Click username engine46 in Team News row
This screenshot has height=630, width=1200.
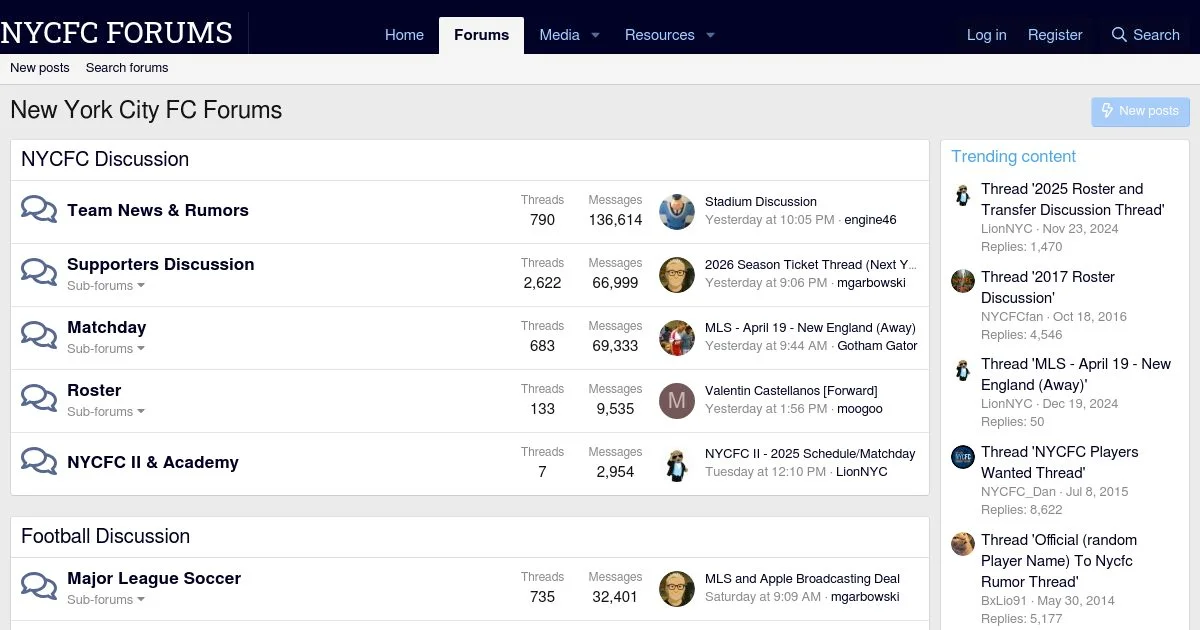coord(870,220)
